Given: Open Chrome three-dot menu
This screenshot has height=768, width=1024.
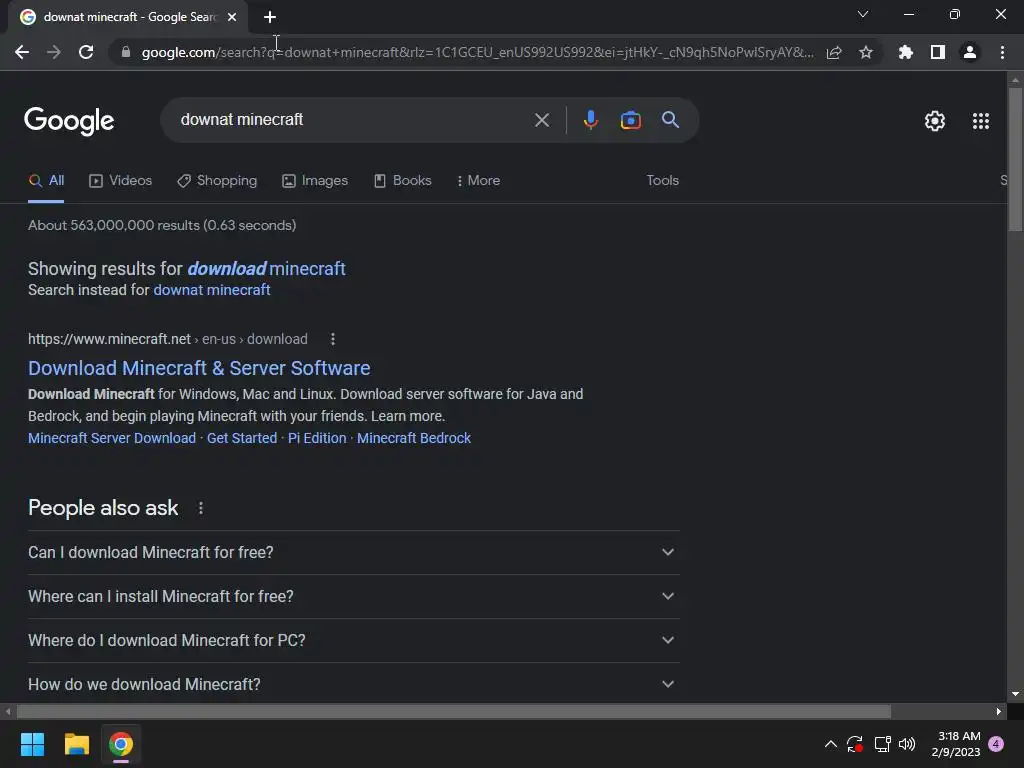Looking at the screenshot, I should (1002, 52).
